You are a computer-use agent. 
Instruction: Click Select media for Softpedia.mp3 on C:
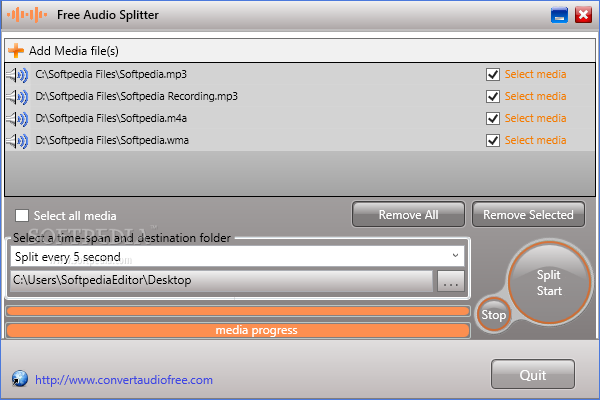(535, 74)
